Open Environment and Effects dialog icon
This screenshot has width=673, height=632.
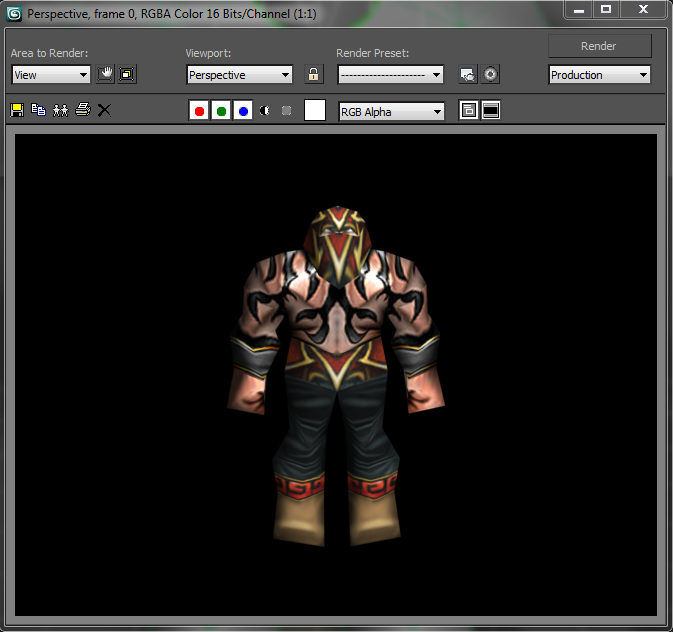pyautogui.click(x=490, y=74)
